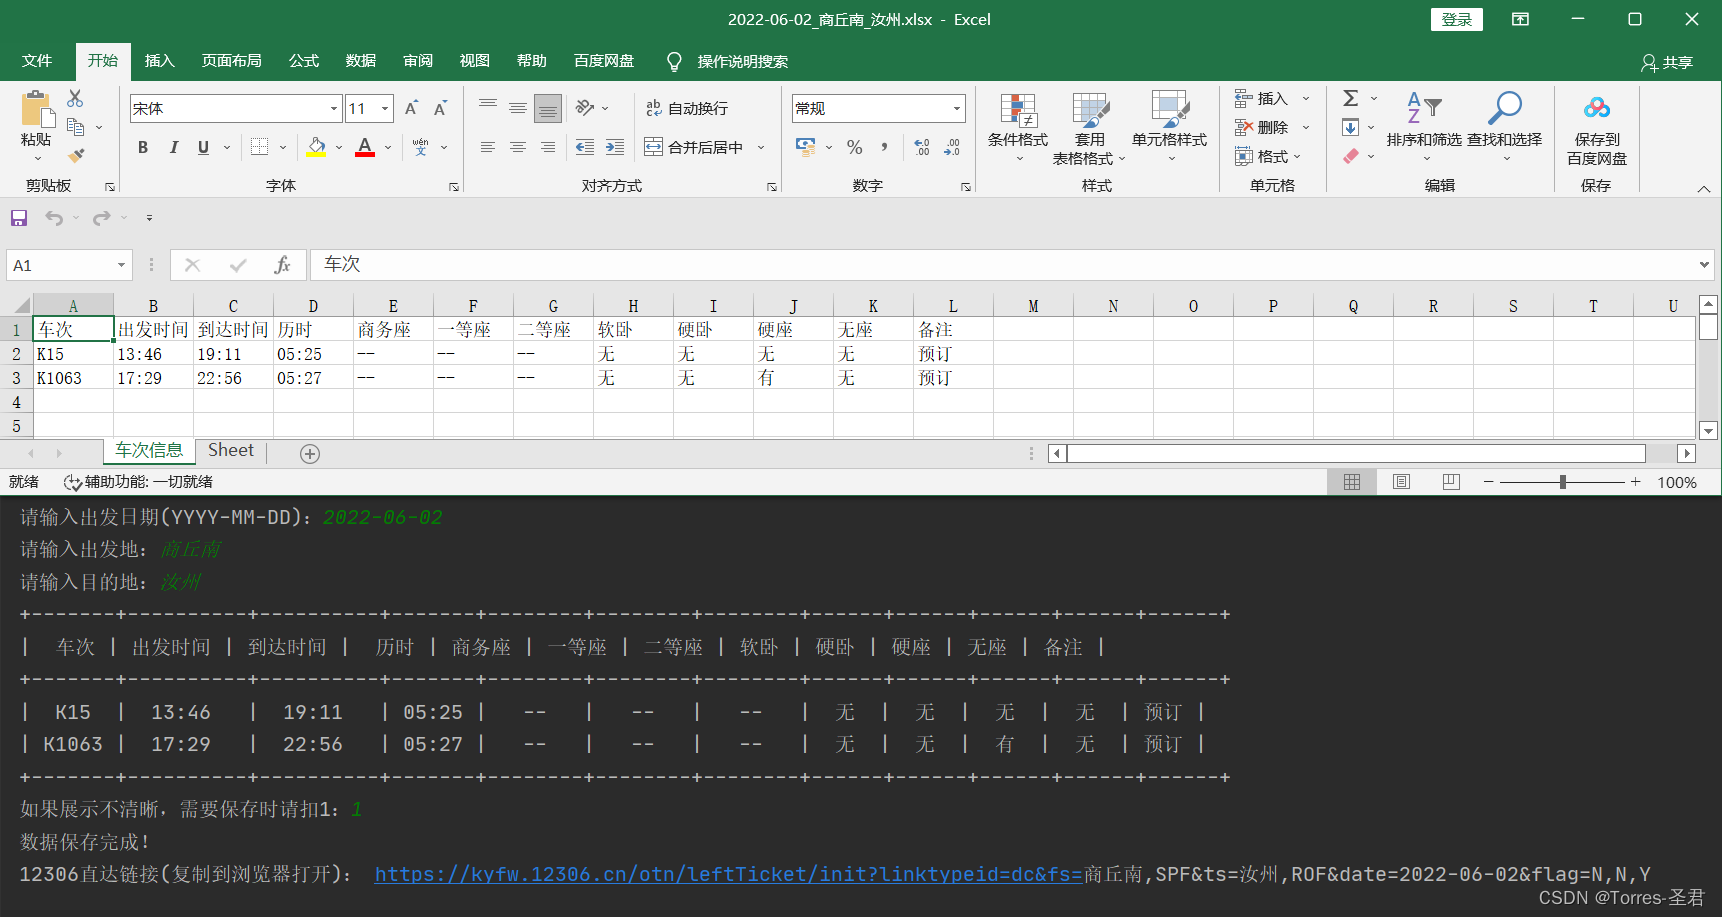Select center horizontal alignment
The image size is (1722, 917).
pos(517,147)
